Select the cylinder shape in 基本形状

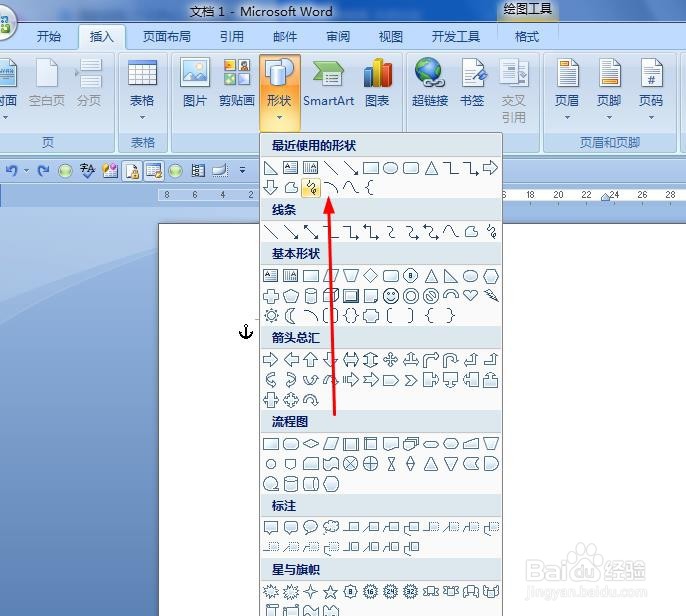click(311, 296)
